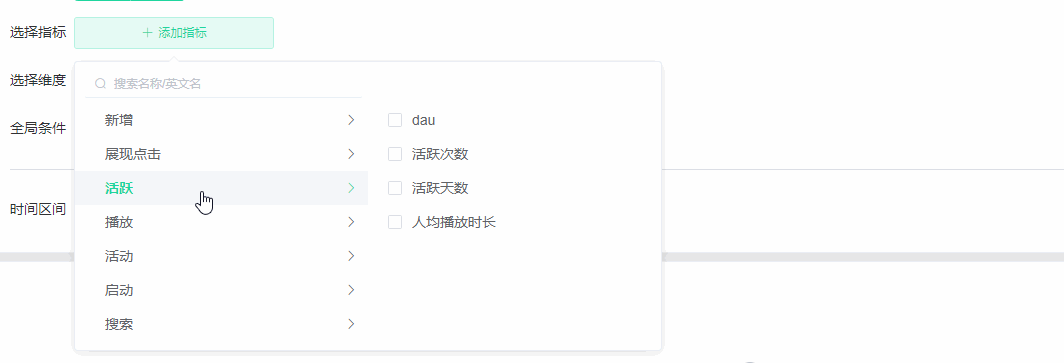Choose the 播放 menu category
The image size is (1064, 363).
221,222
